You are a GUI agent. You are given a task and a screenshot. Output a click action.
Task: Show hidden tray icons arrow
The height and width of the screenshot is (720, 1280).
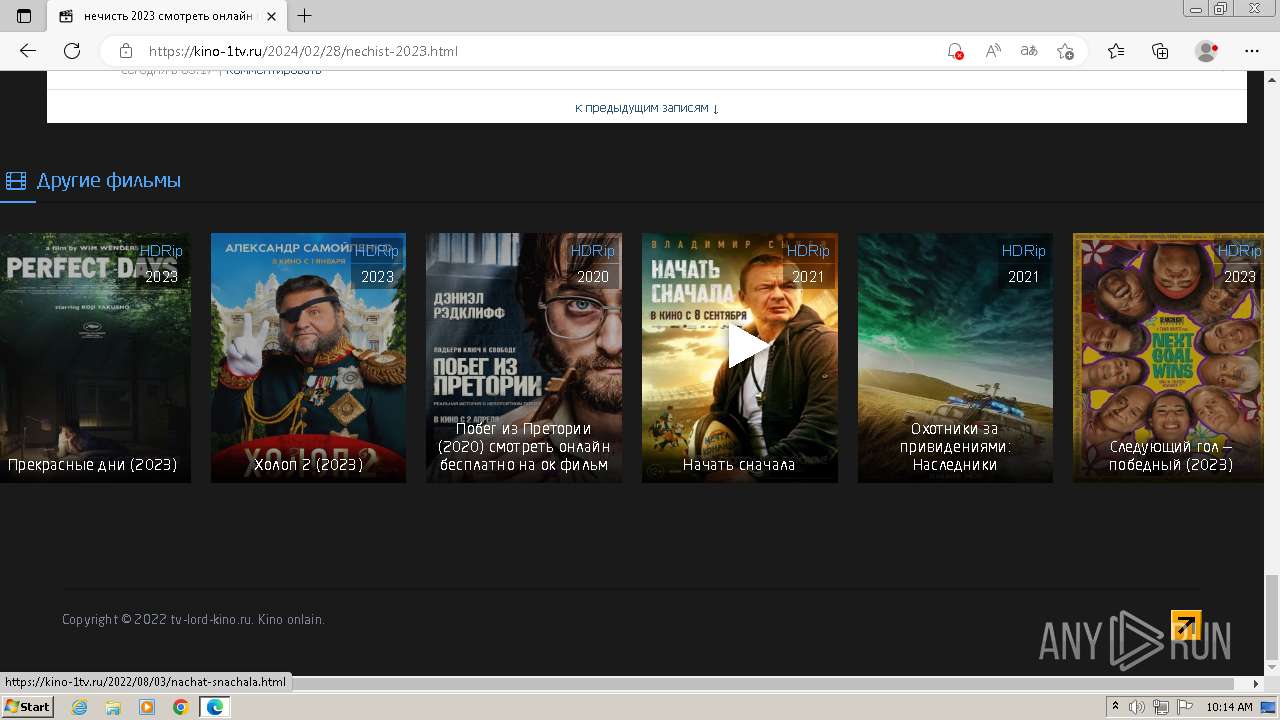(1115, 707)
